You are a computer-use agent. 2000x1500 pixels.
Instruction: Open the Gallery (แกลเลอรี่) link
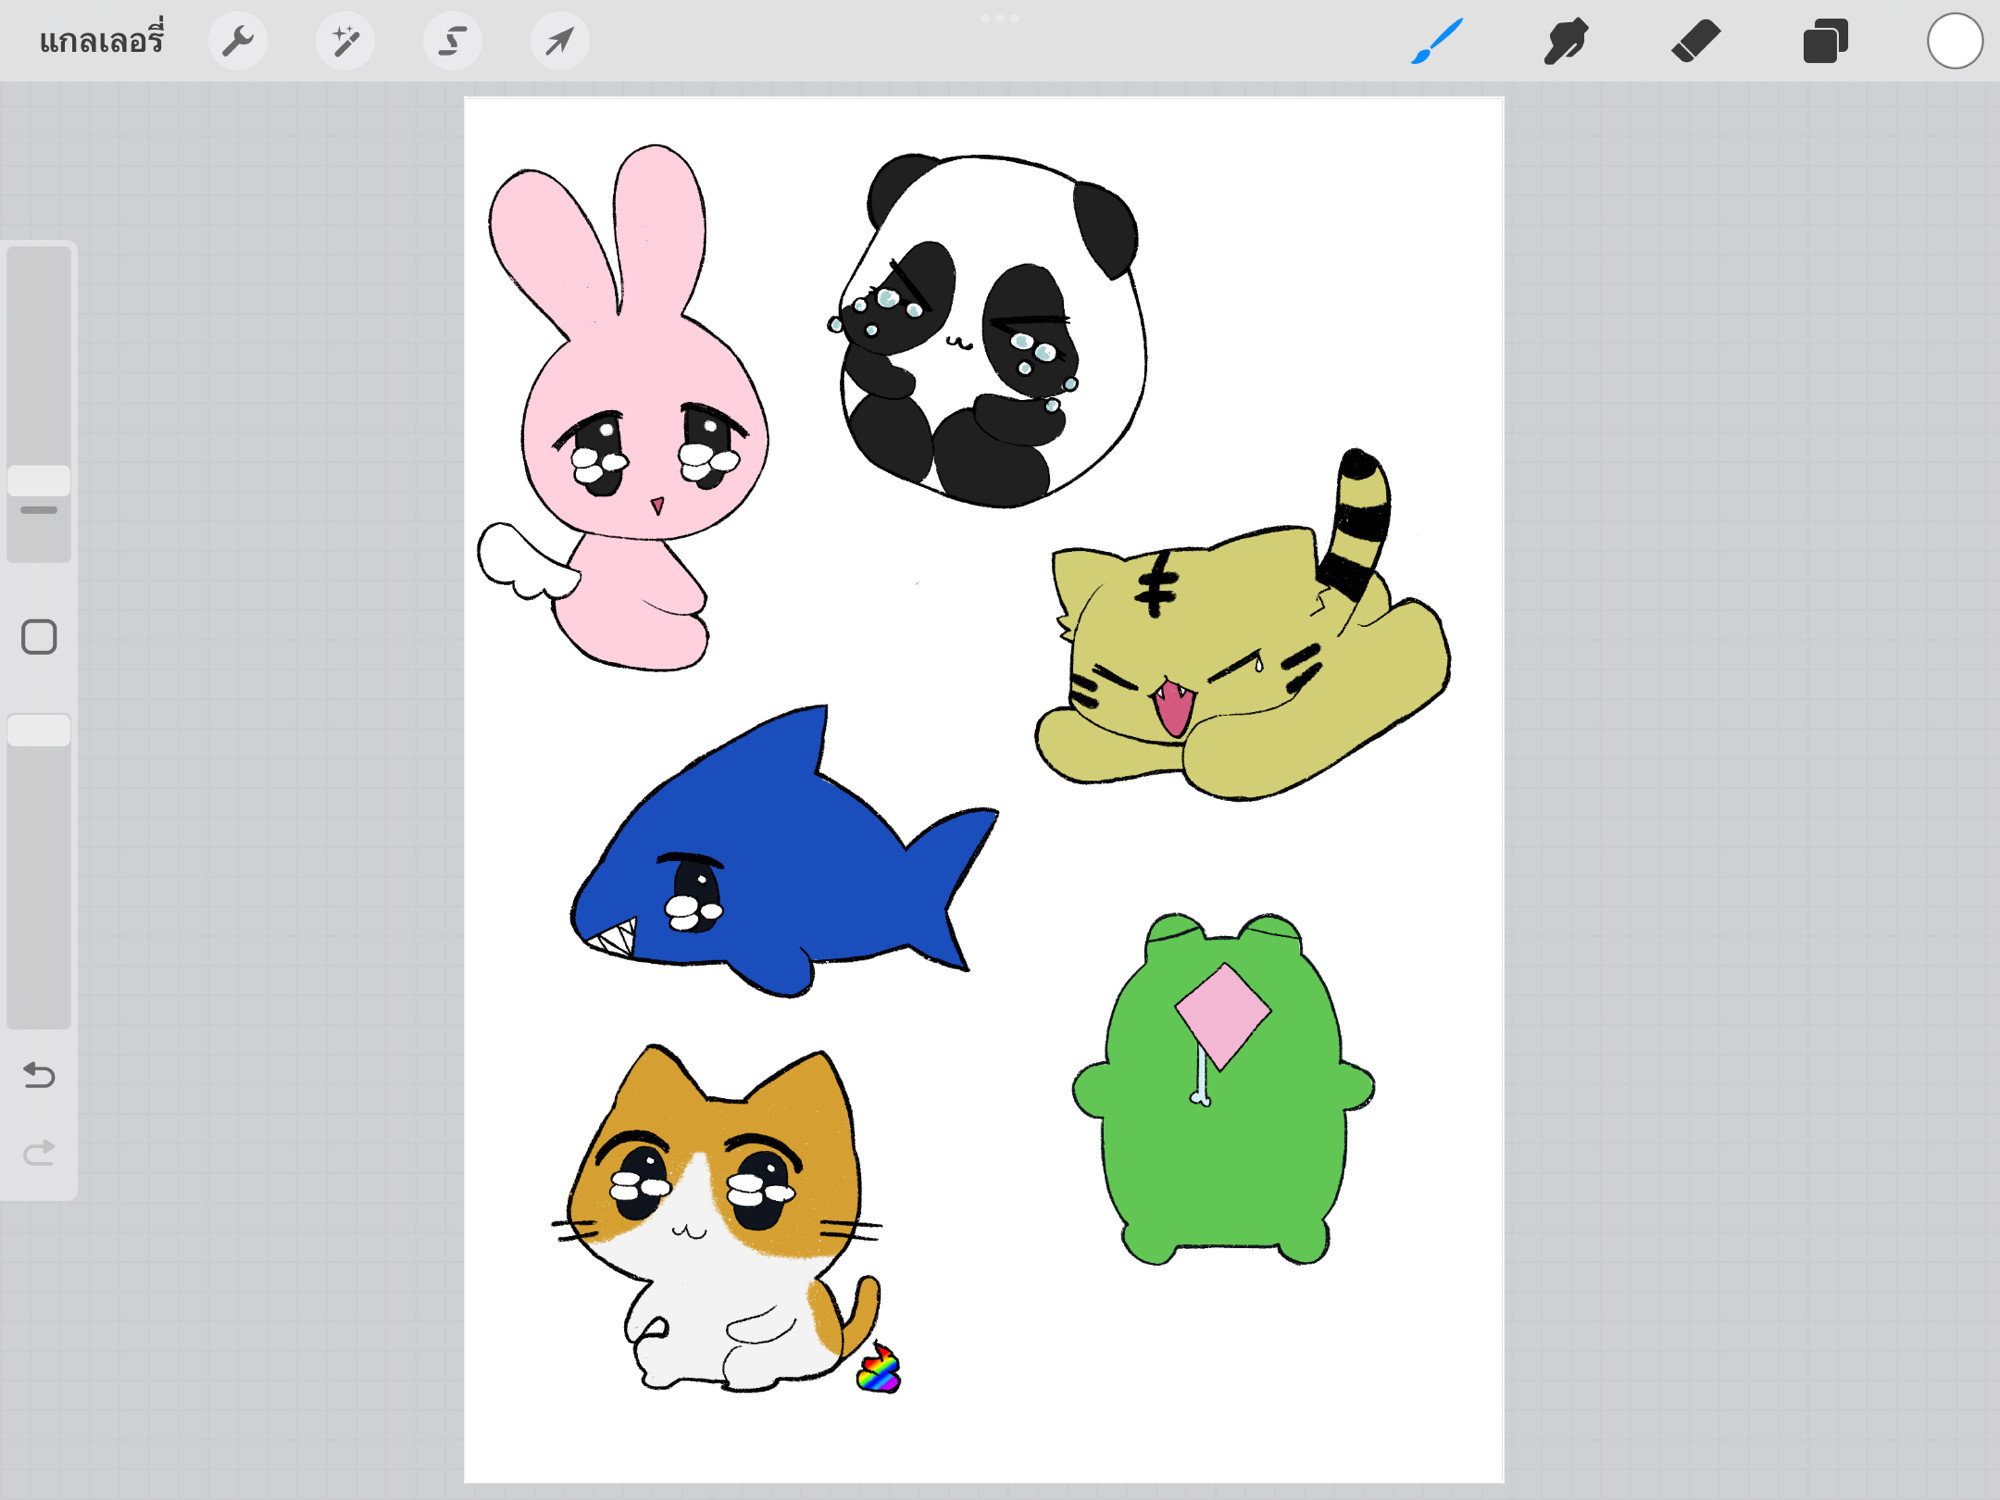point(101,40)
